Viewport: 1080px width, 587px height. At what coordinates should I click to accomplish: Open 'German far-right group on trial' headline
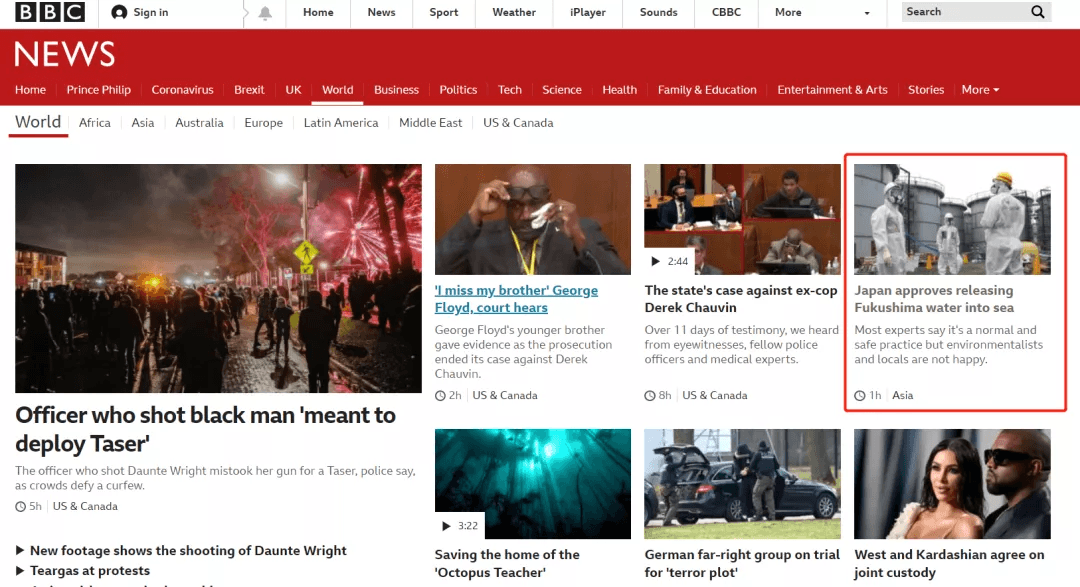[742, 564]
